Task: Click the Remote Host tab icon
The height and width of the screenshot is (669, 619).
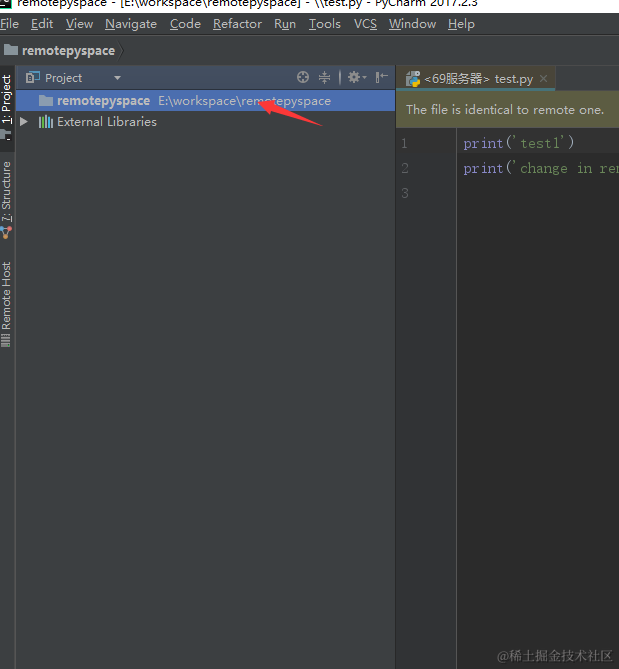Action: pyautogui.click(x=6, y=340)
